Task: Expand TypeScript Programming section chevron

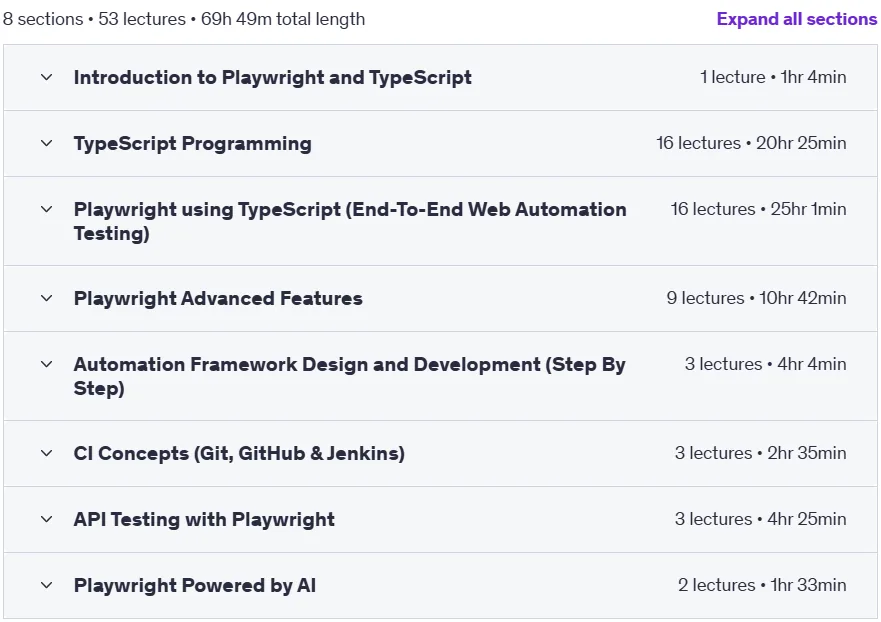Action: point(47,143)
